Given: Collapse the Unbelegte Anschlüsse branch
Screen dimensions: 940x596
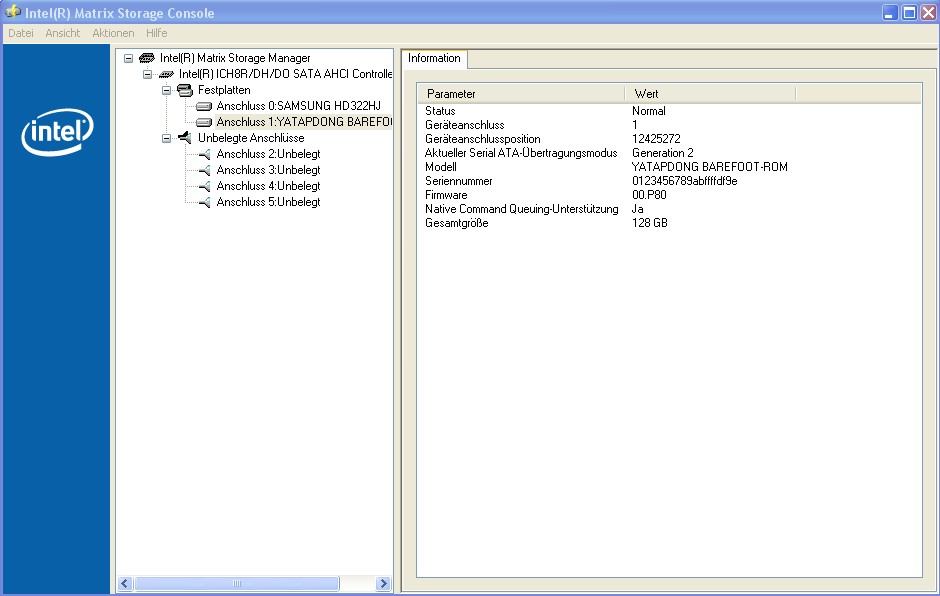Looking at the screenshot, I should pyautogui.click(x=167, y=139).
